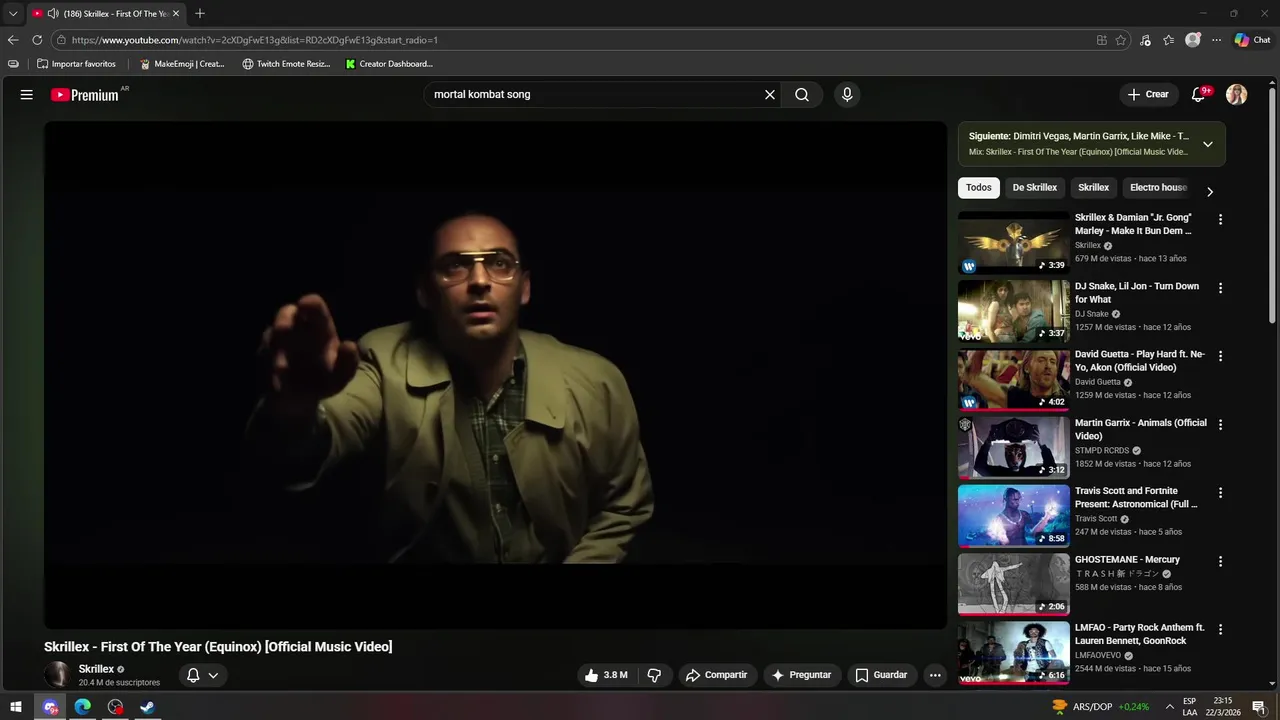Run search with the magnifier button

point(802,95)
